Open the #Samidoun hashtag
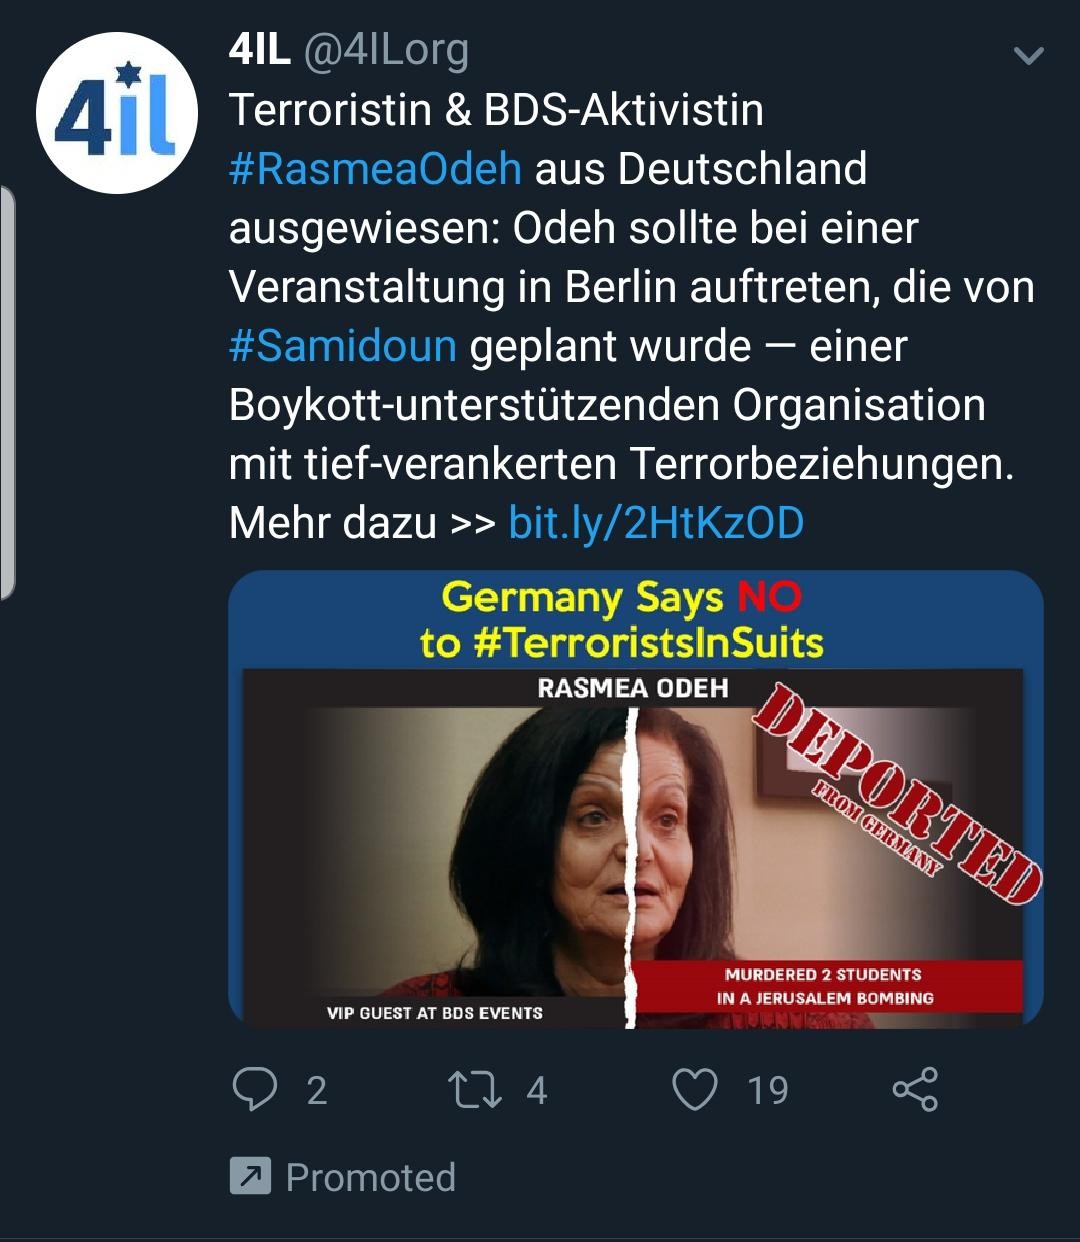 click(343, 346)
